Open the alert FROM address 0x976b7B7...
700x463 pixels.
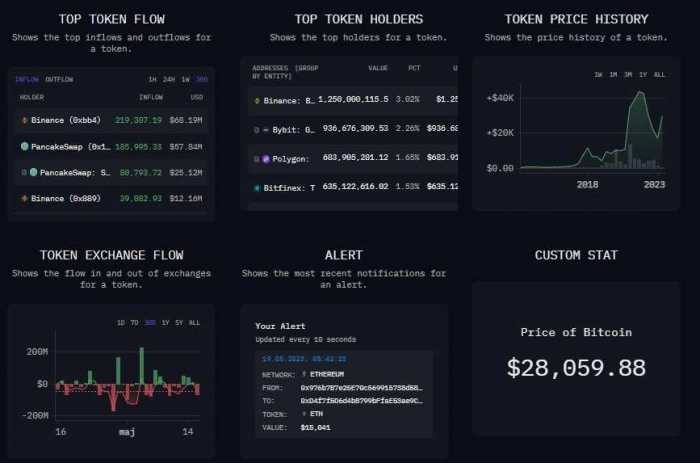(361, 386)
